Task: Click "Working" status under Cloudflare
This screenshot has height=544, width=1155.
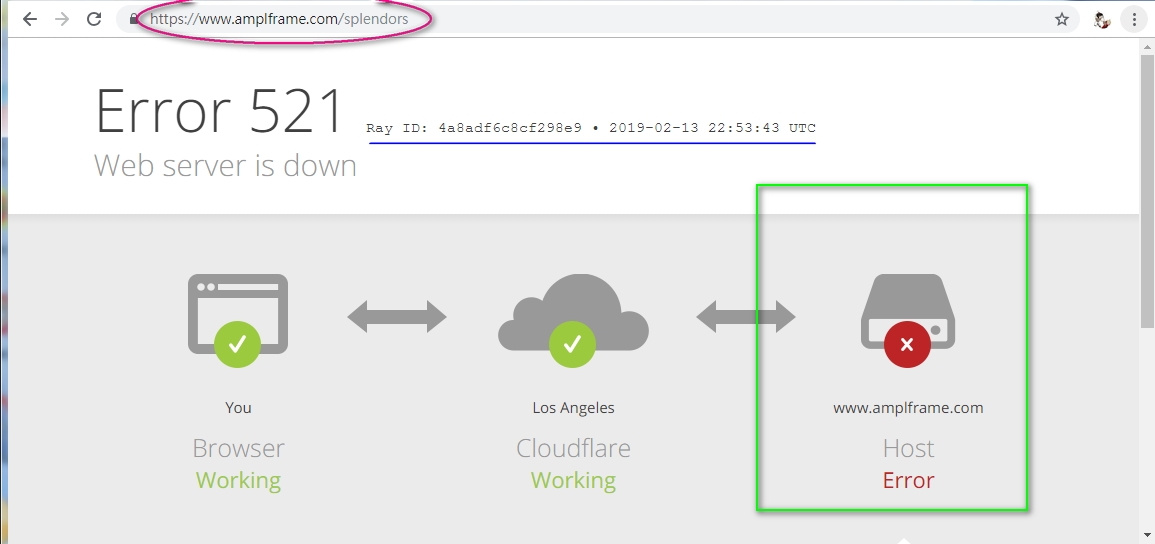Action: (x=573, y=481)
